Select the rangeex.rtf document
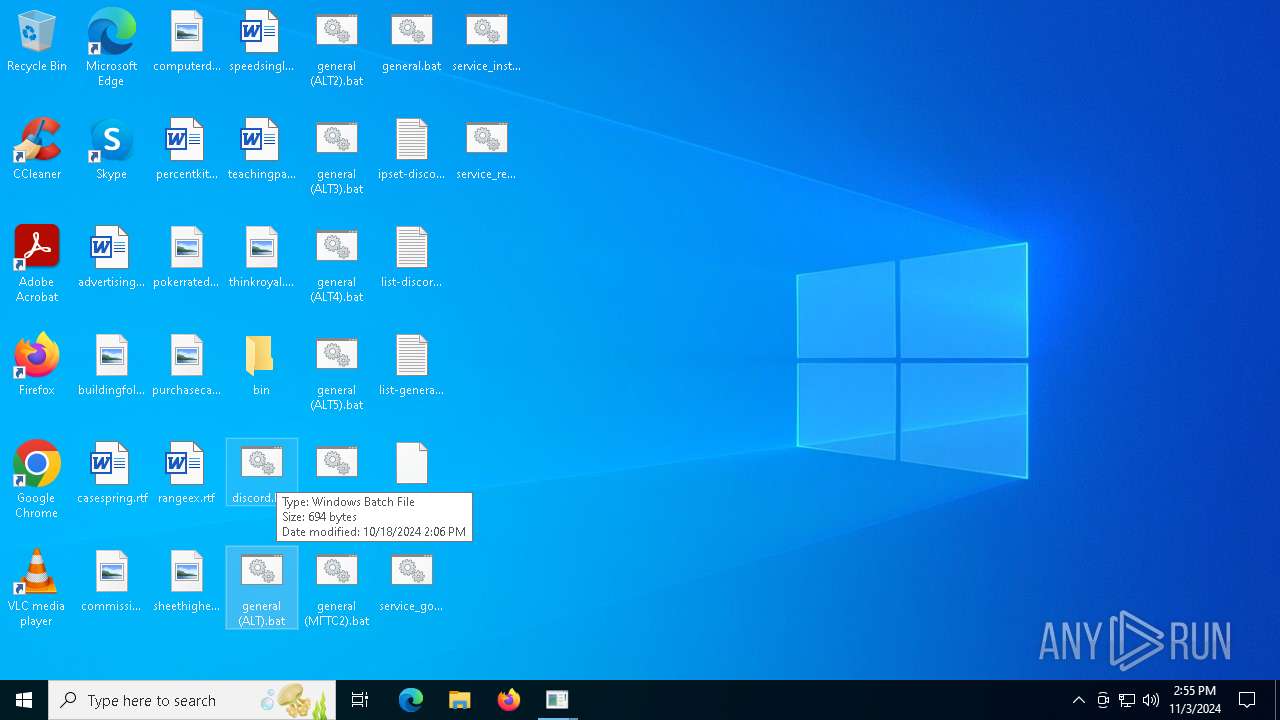 186,473
